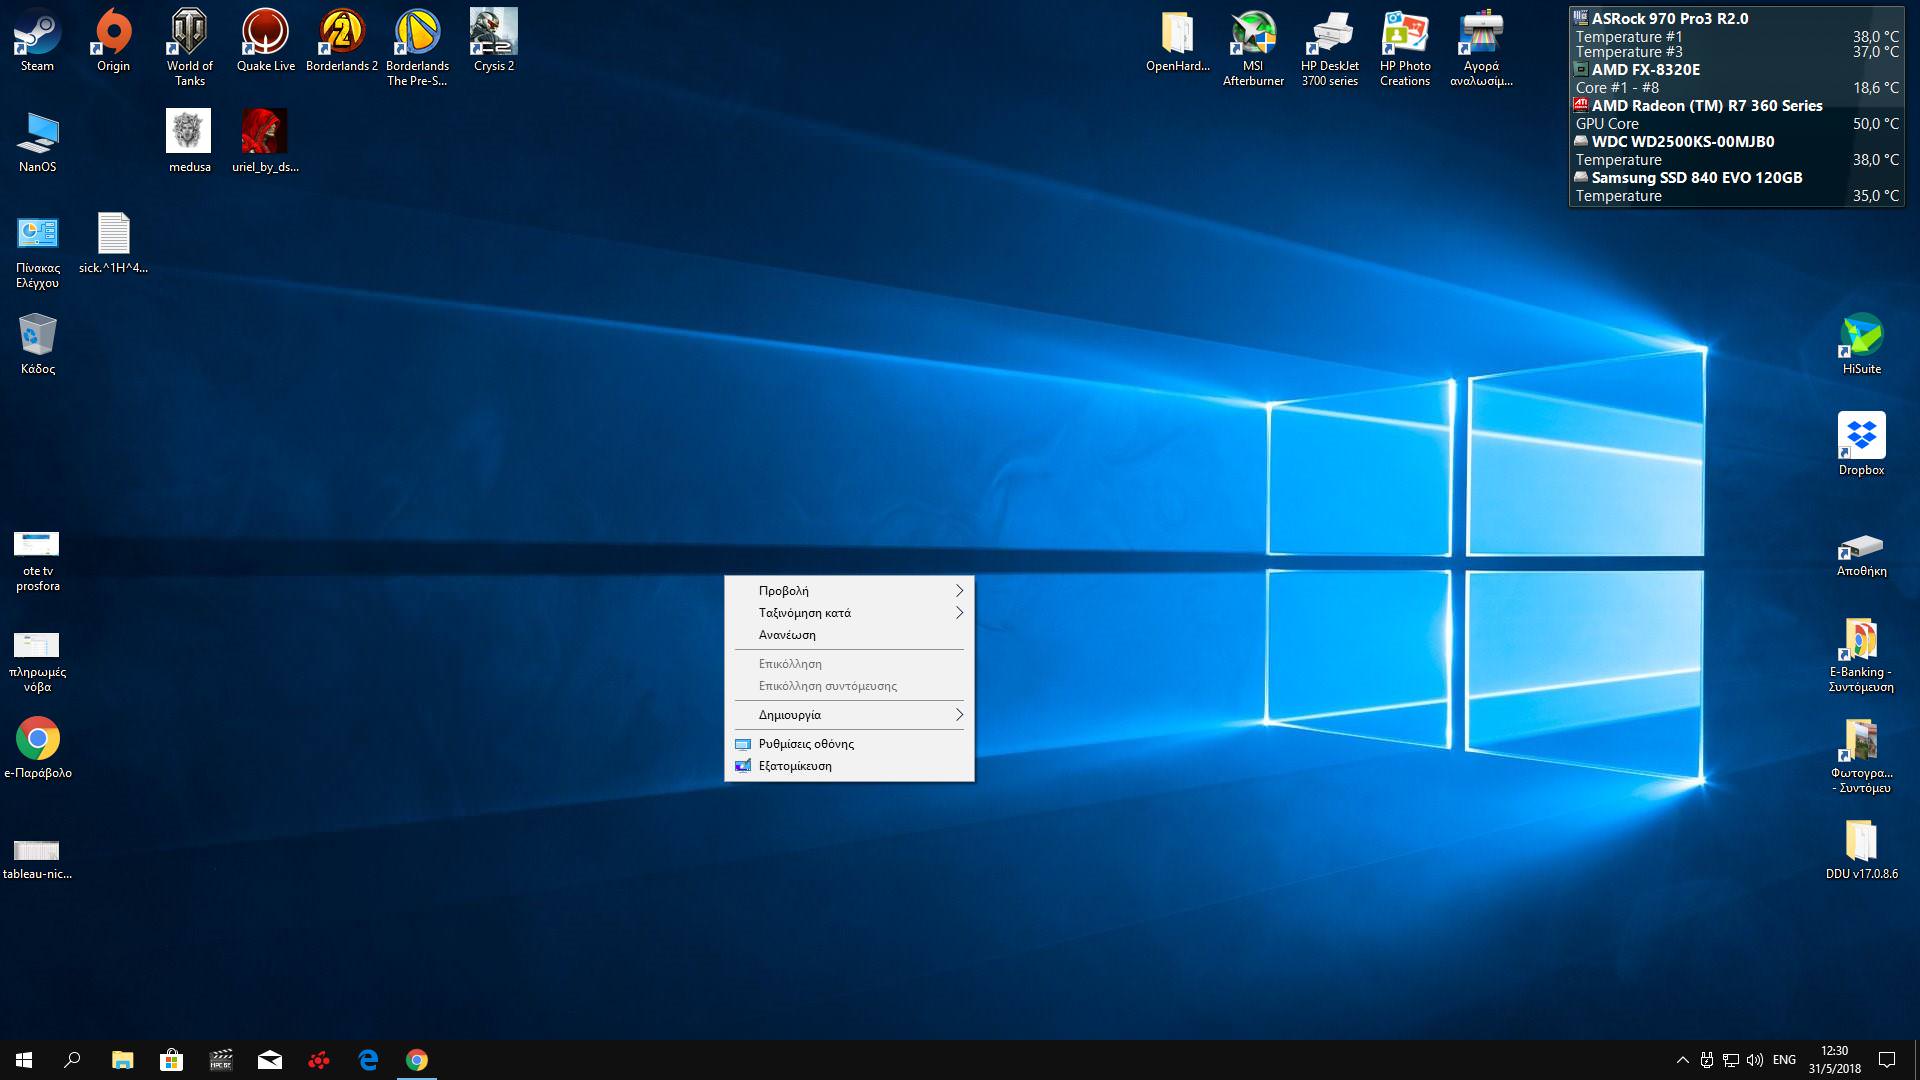
Task: Select the E-Banking Συντόμευση shortcut
Action: (1861, 655)
